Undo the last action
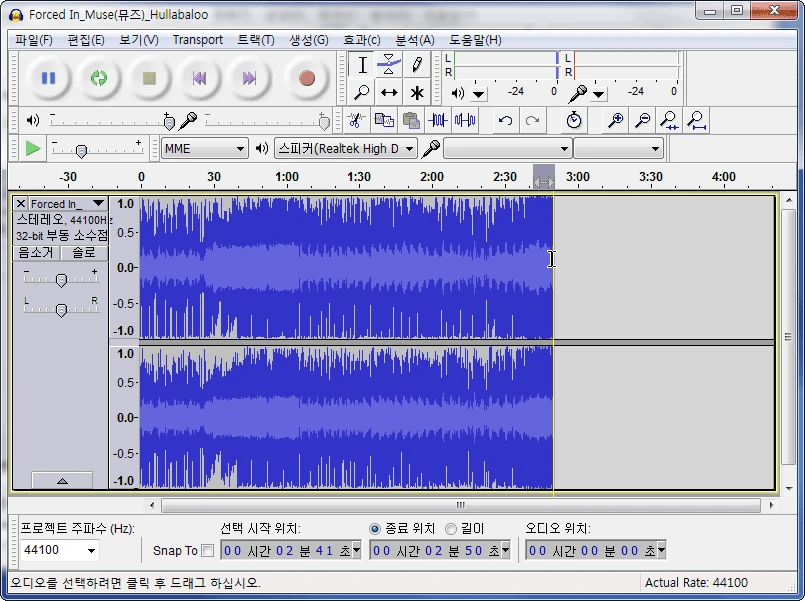 tap(505, 121)
